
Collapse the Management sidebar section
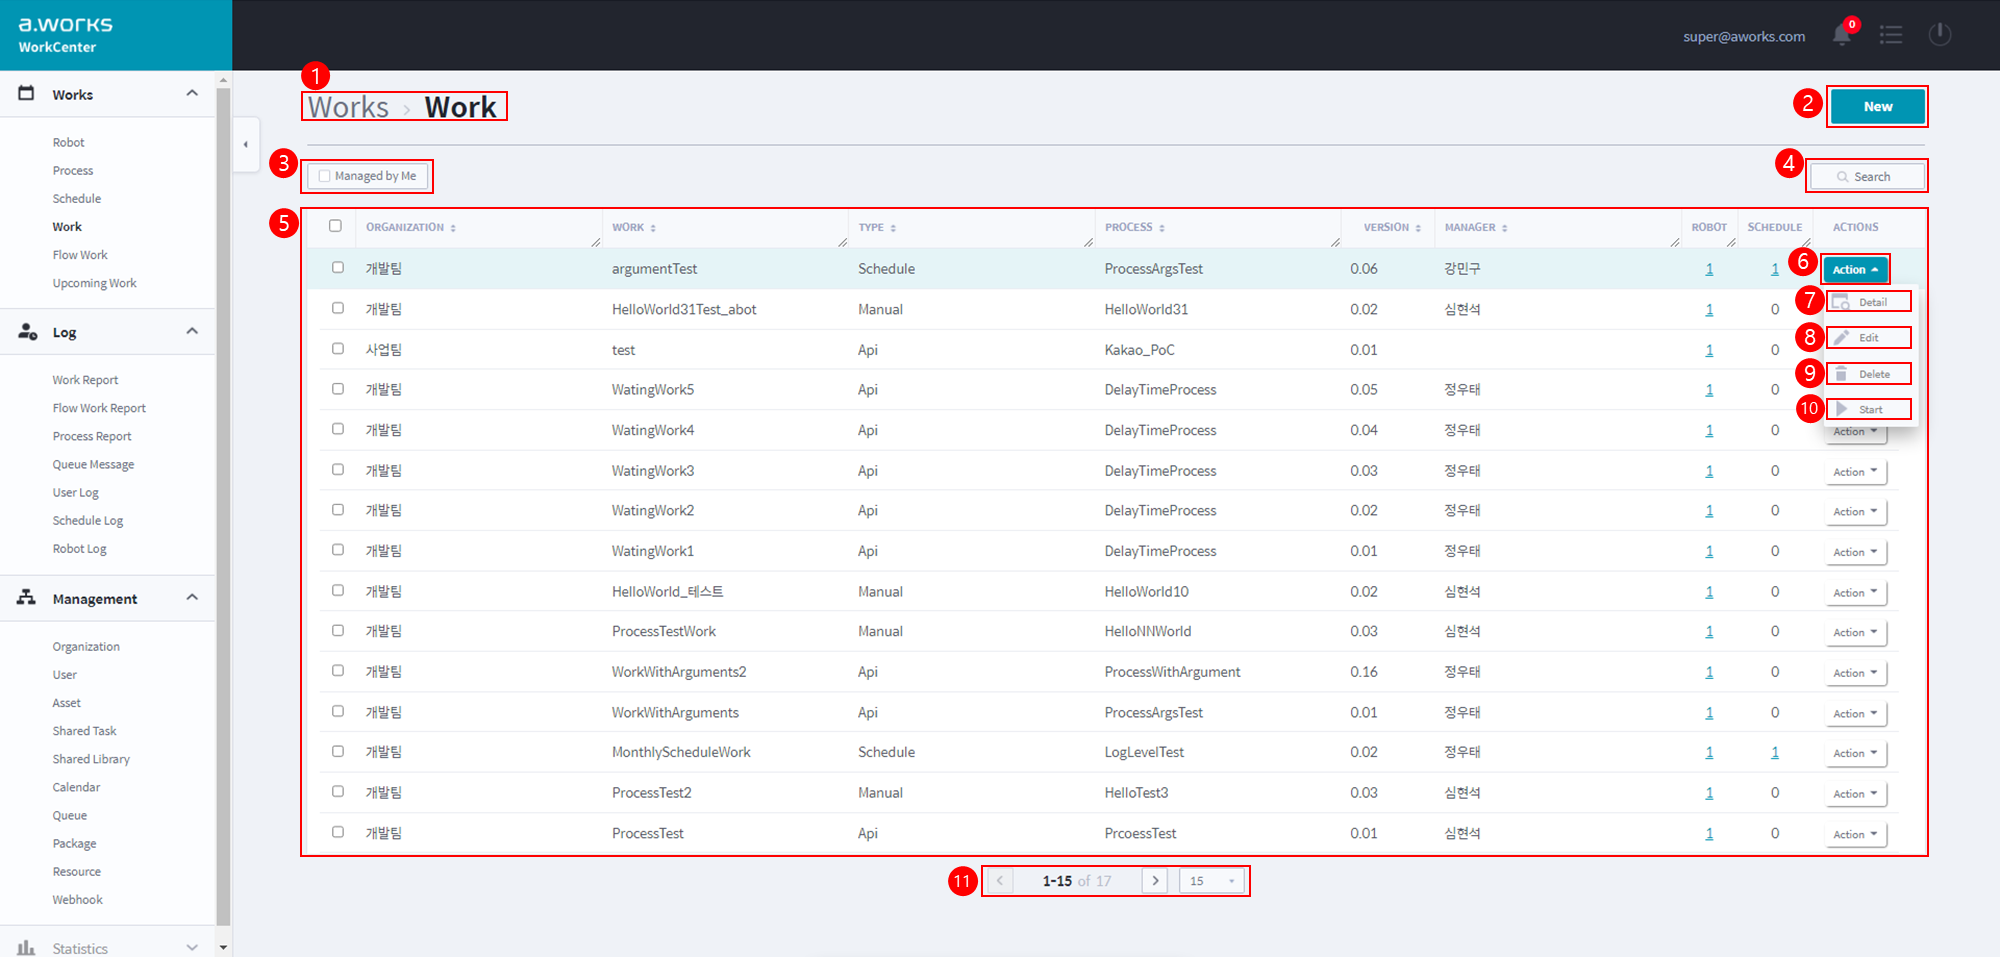coord(192,597)
